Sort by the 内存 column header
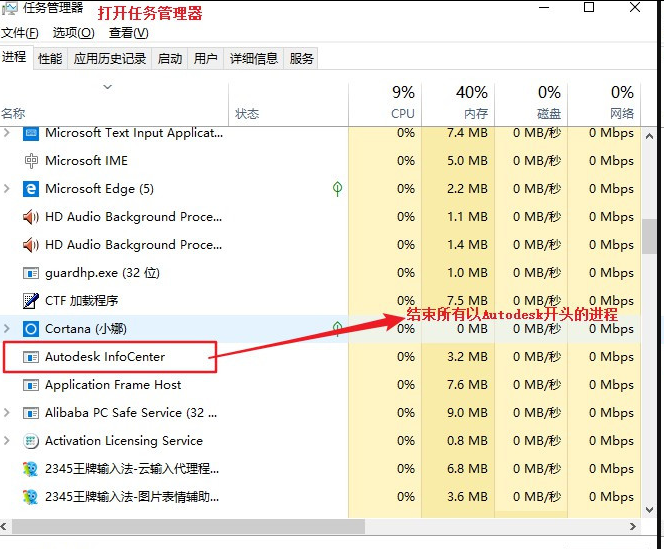 [458, 104]
